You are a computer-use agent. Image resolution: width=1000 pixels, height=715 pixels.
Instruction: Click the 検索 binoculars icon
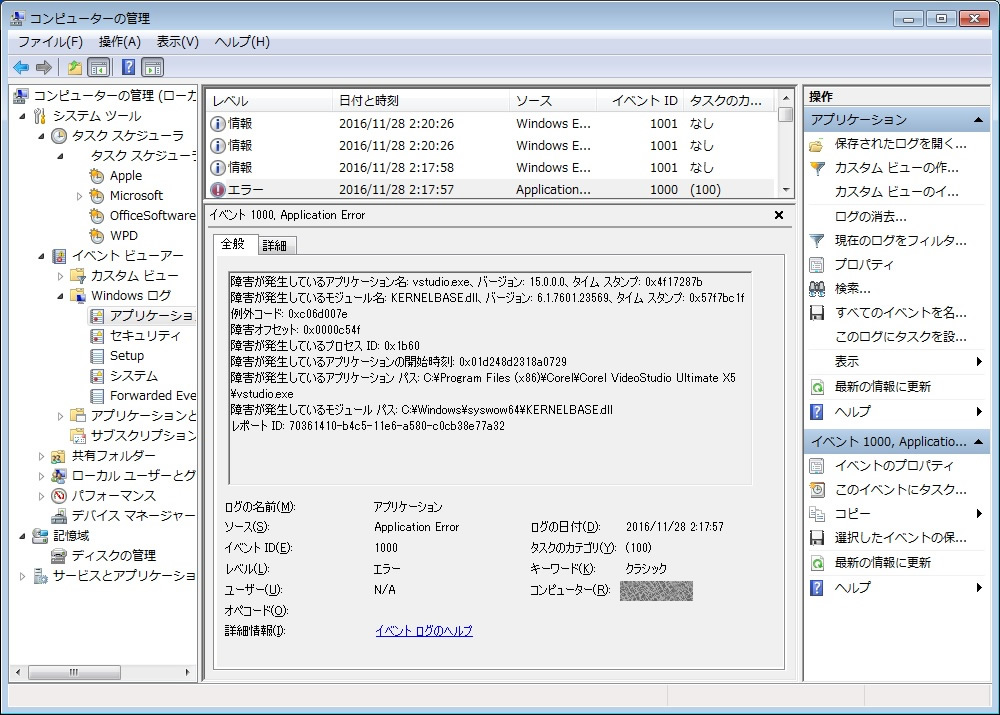point(816,289)
